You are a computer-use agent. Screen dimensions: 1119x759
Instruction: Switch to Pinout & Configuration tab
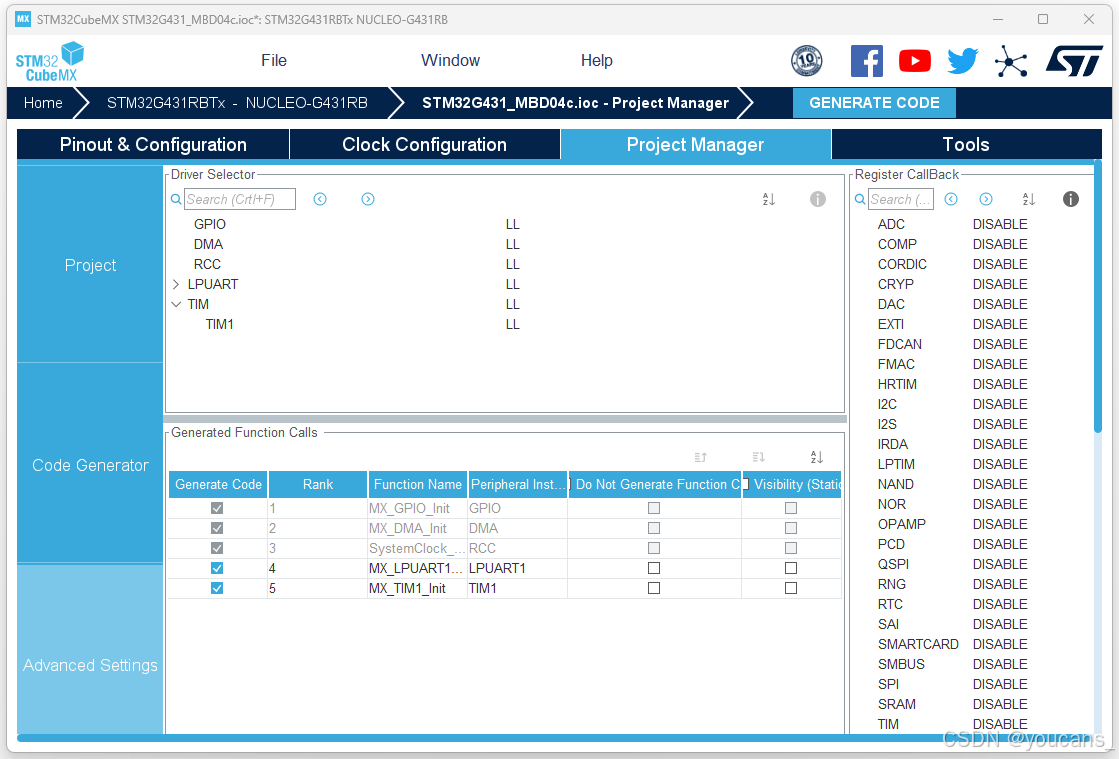click(x=153, y=145)
